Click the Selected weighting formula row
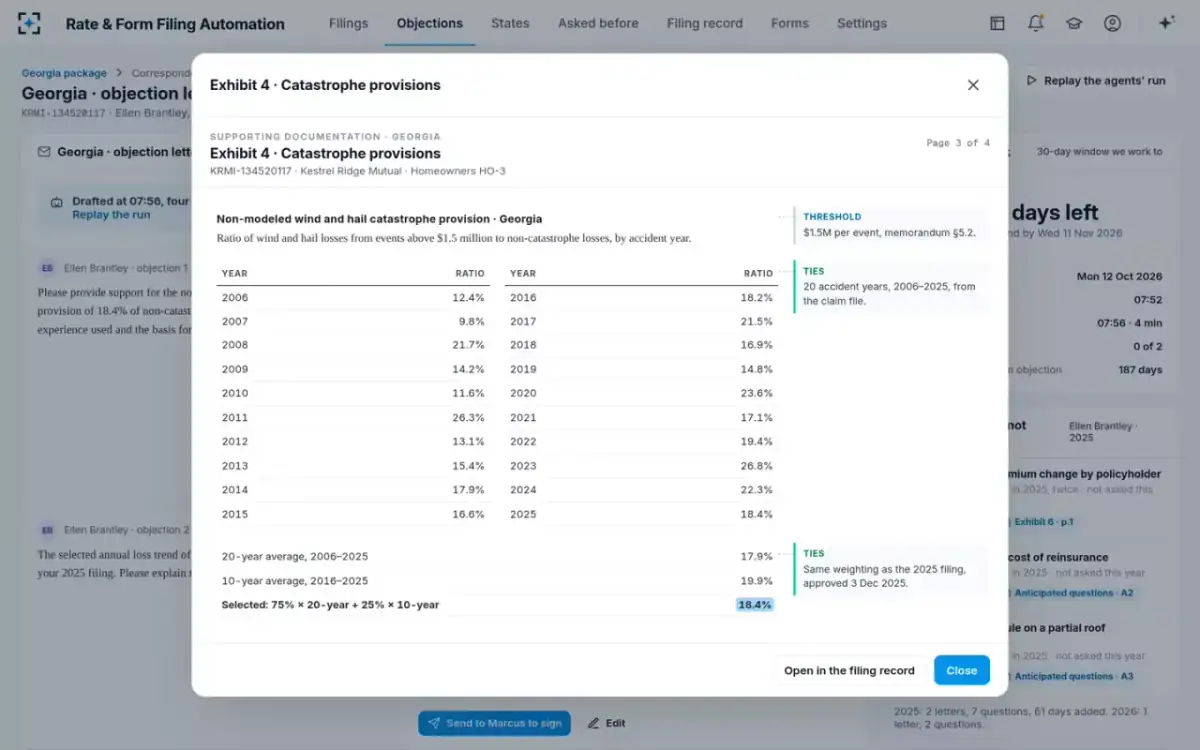The width and height of the screenshot is (1200, 750). coord(497,605)
